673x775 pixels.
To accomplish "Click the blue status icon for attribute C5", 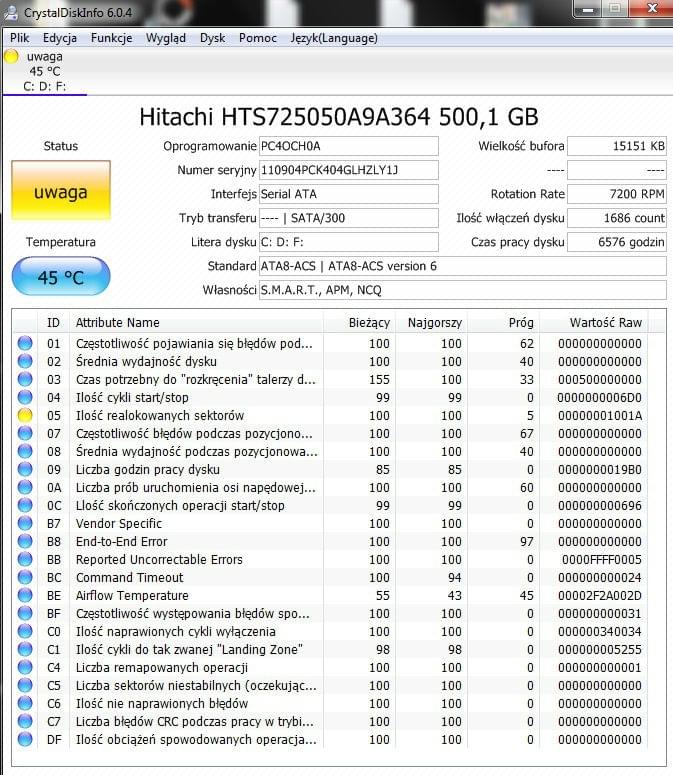I will coord(25,685).
